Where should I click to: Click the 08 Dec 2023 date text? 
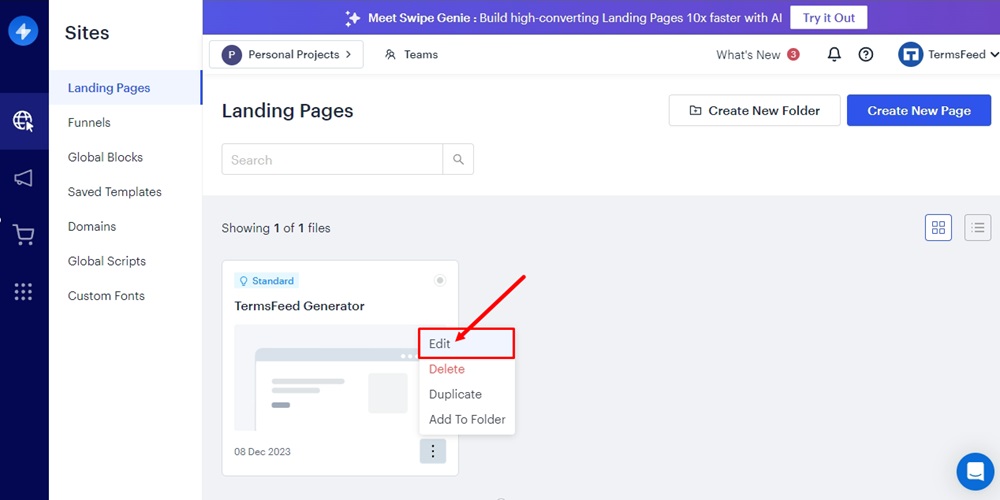pyautogui.click(x=262, y=452)
